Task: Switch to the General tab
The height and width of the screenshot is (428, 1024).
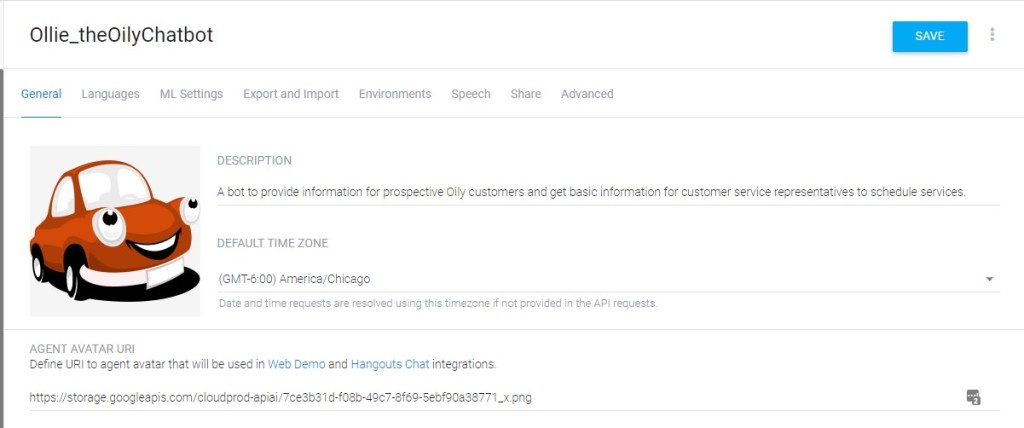Action: pos(41,94)
